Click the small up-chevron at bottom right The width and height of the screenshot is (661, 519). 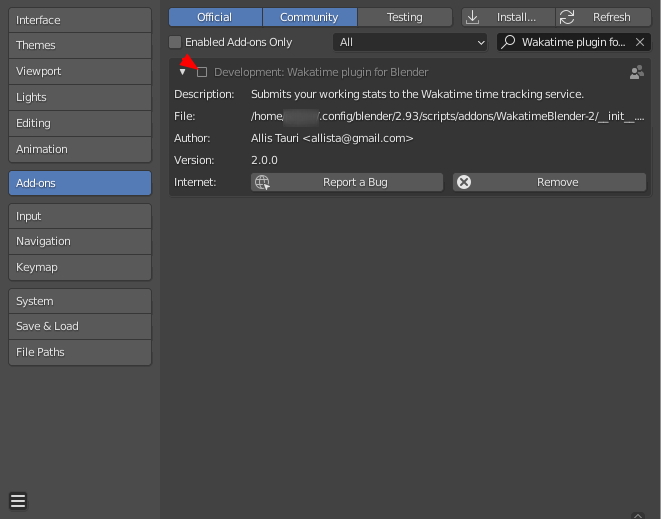point(637,515)
